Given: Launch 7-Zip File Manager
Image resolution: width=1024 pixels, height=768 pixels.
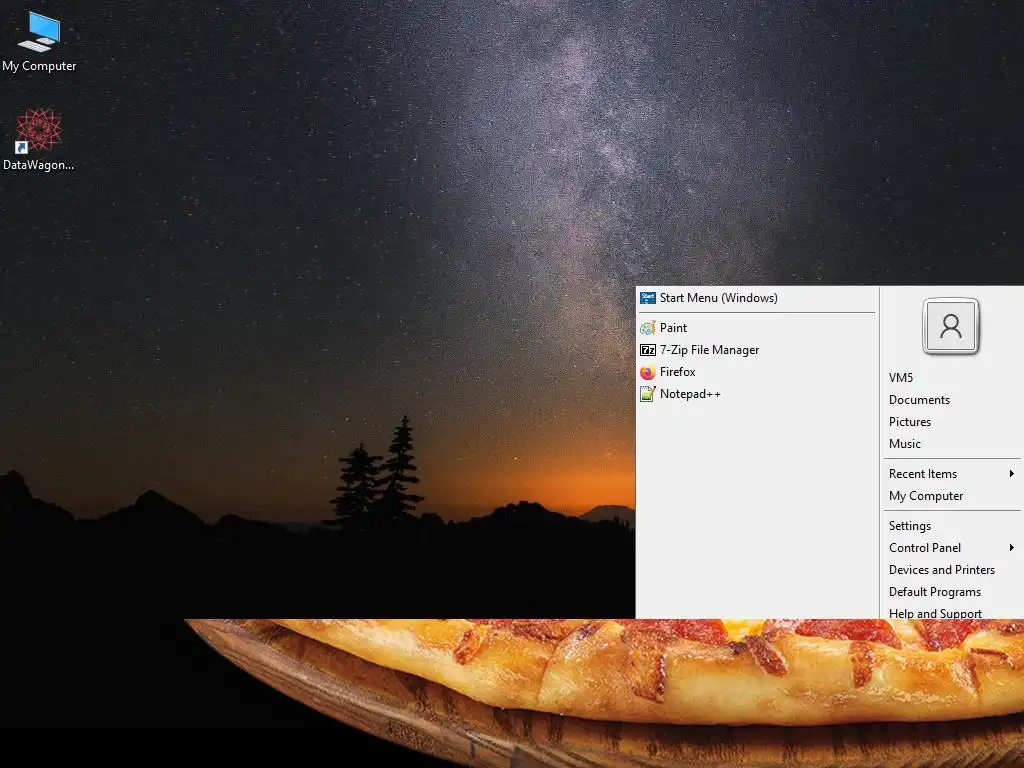Looking at the screenshot, I should tap(757, 350).
